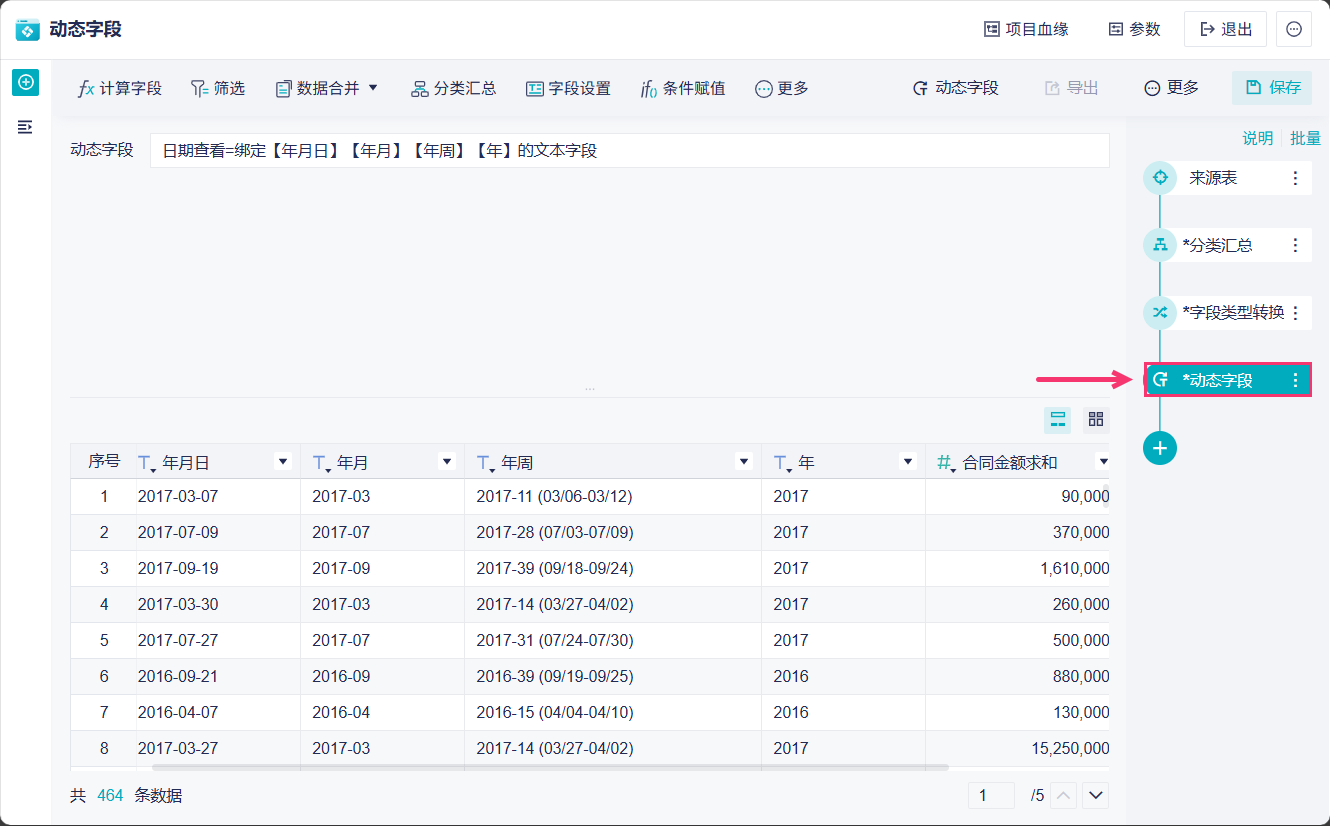Viewport: 1330px width, 826px height.
Task: Change the 年周 column type icon
Action: tap(485, 462)
